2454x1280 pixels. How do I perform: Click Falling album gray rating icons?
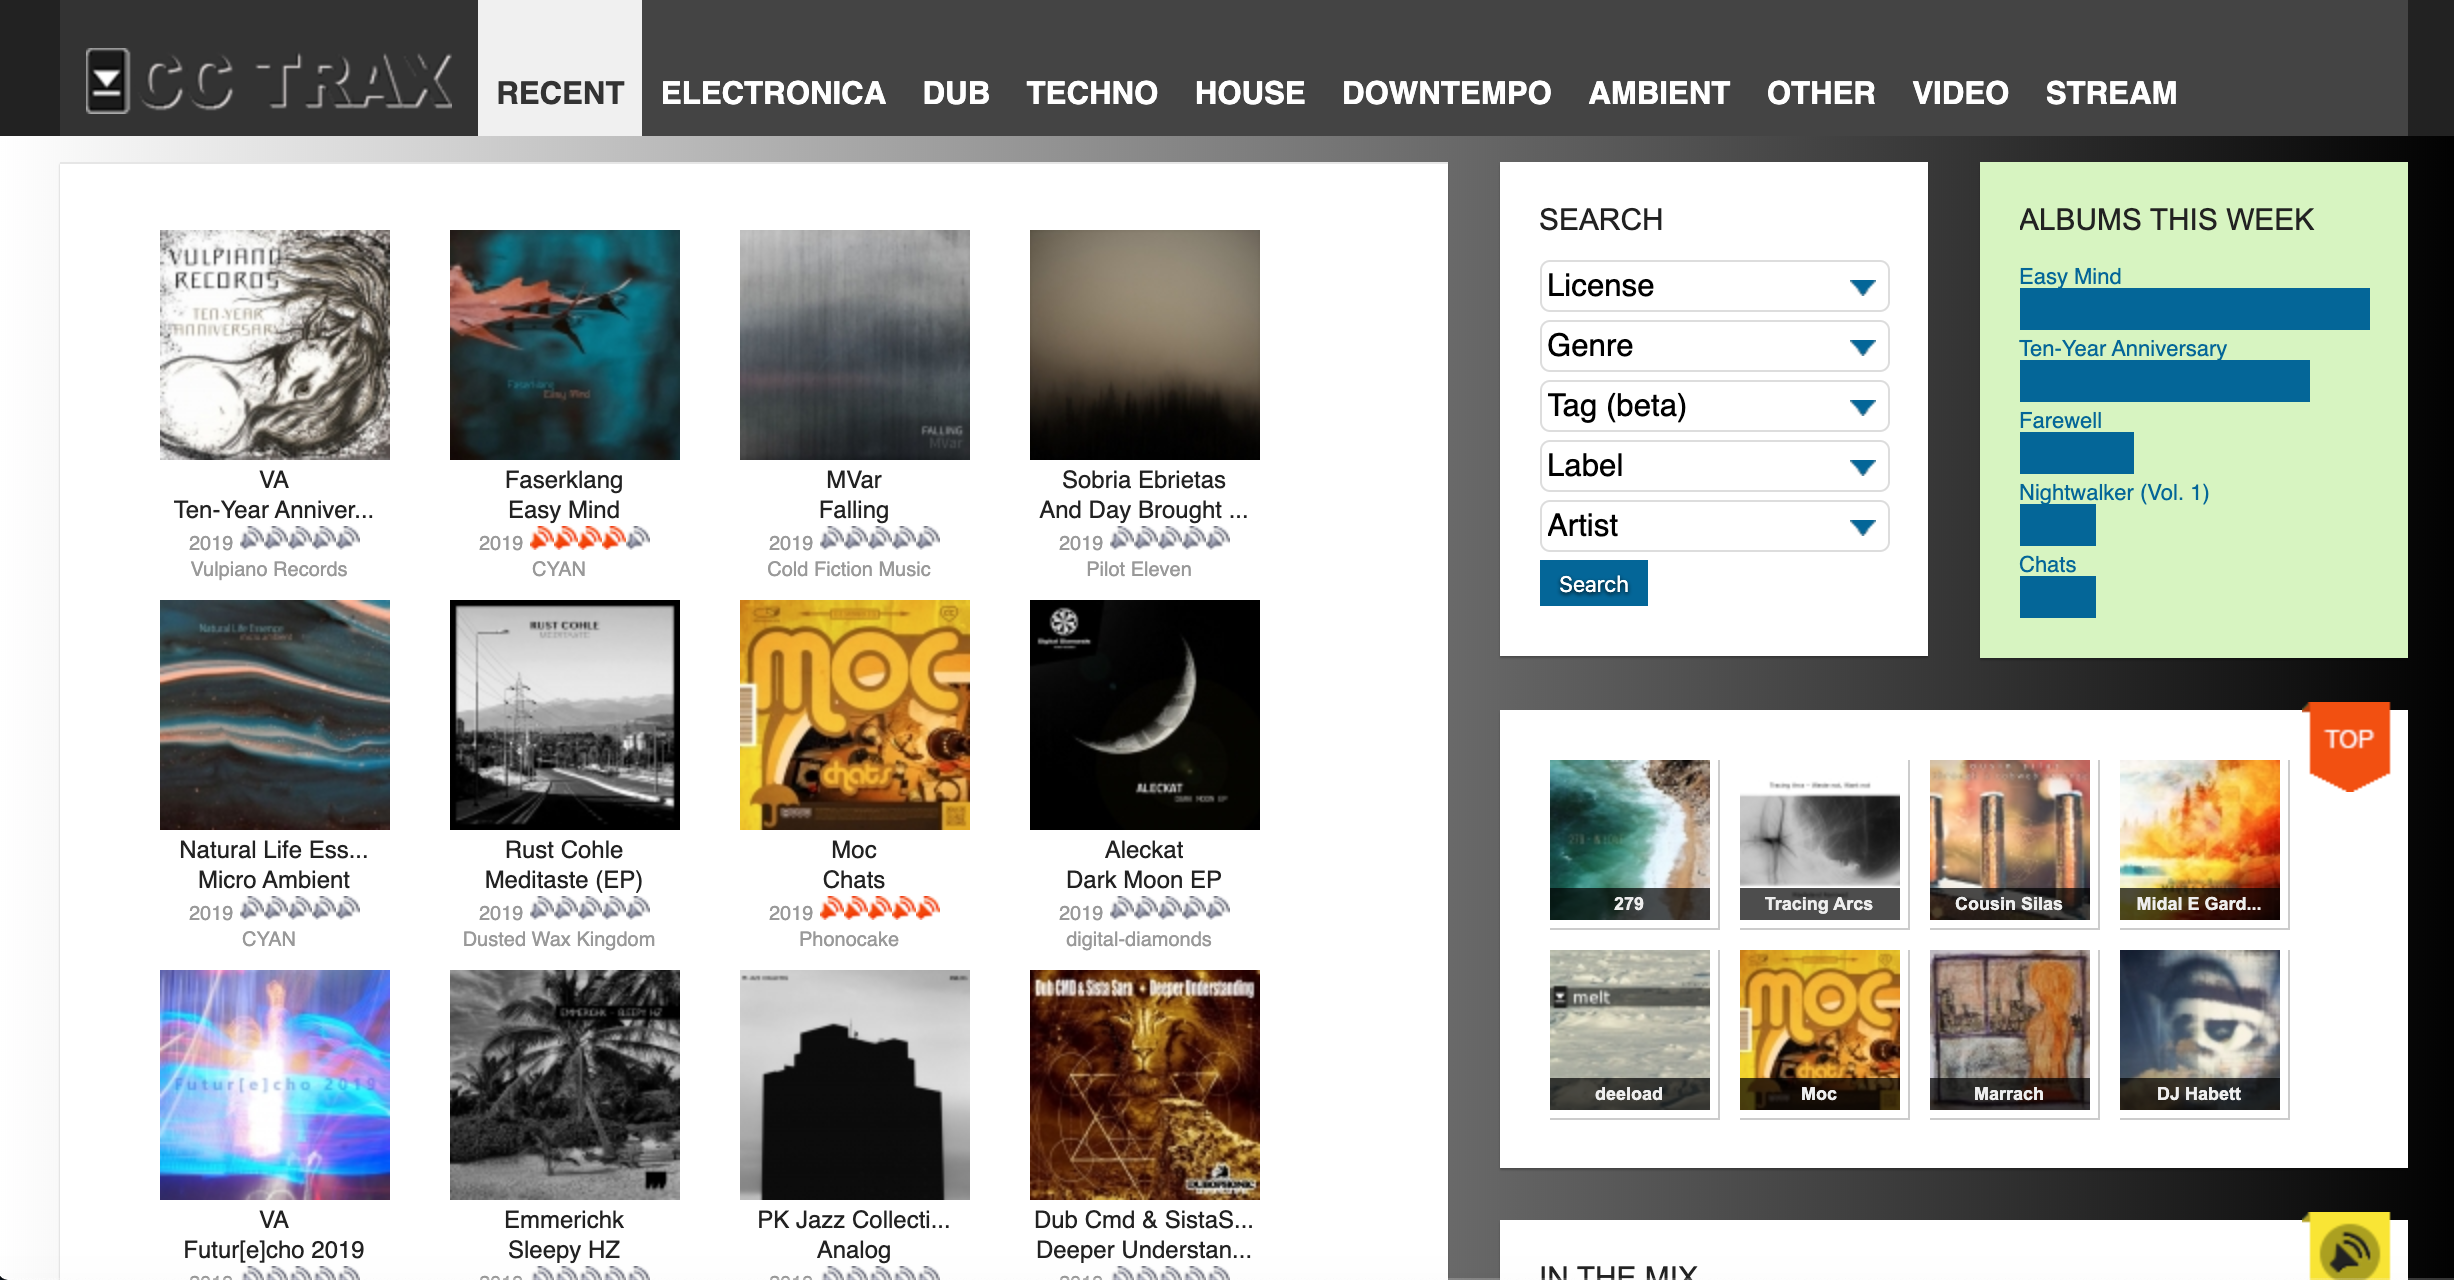click(x=879, y=540)
